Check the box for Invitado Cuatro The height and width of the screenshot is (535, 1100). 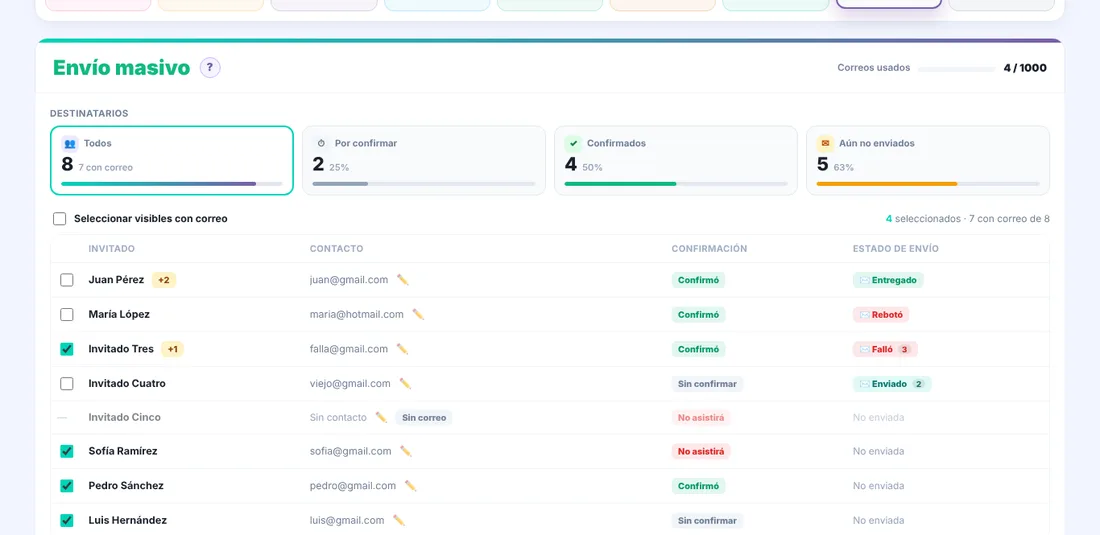(x=67, y=384)
